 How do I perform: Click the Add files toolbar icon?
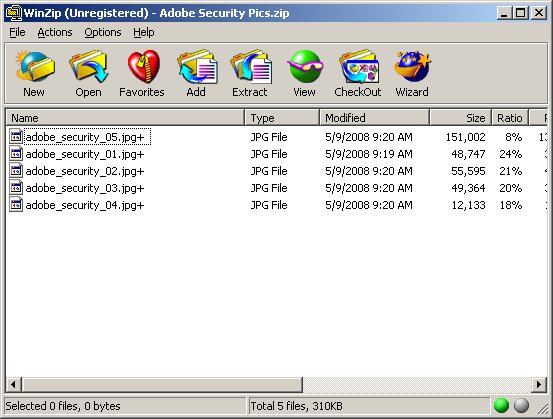pos(197,66)
